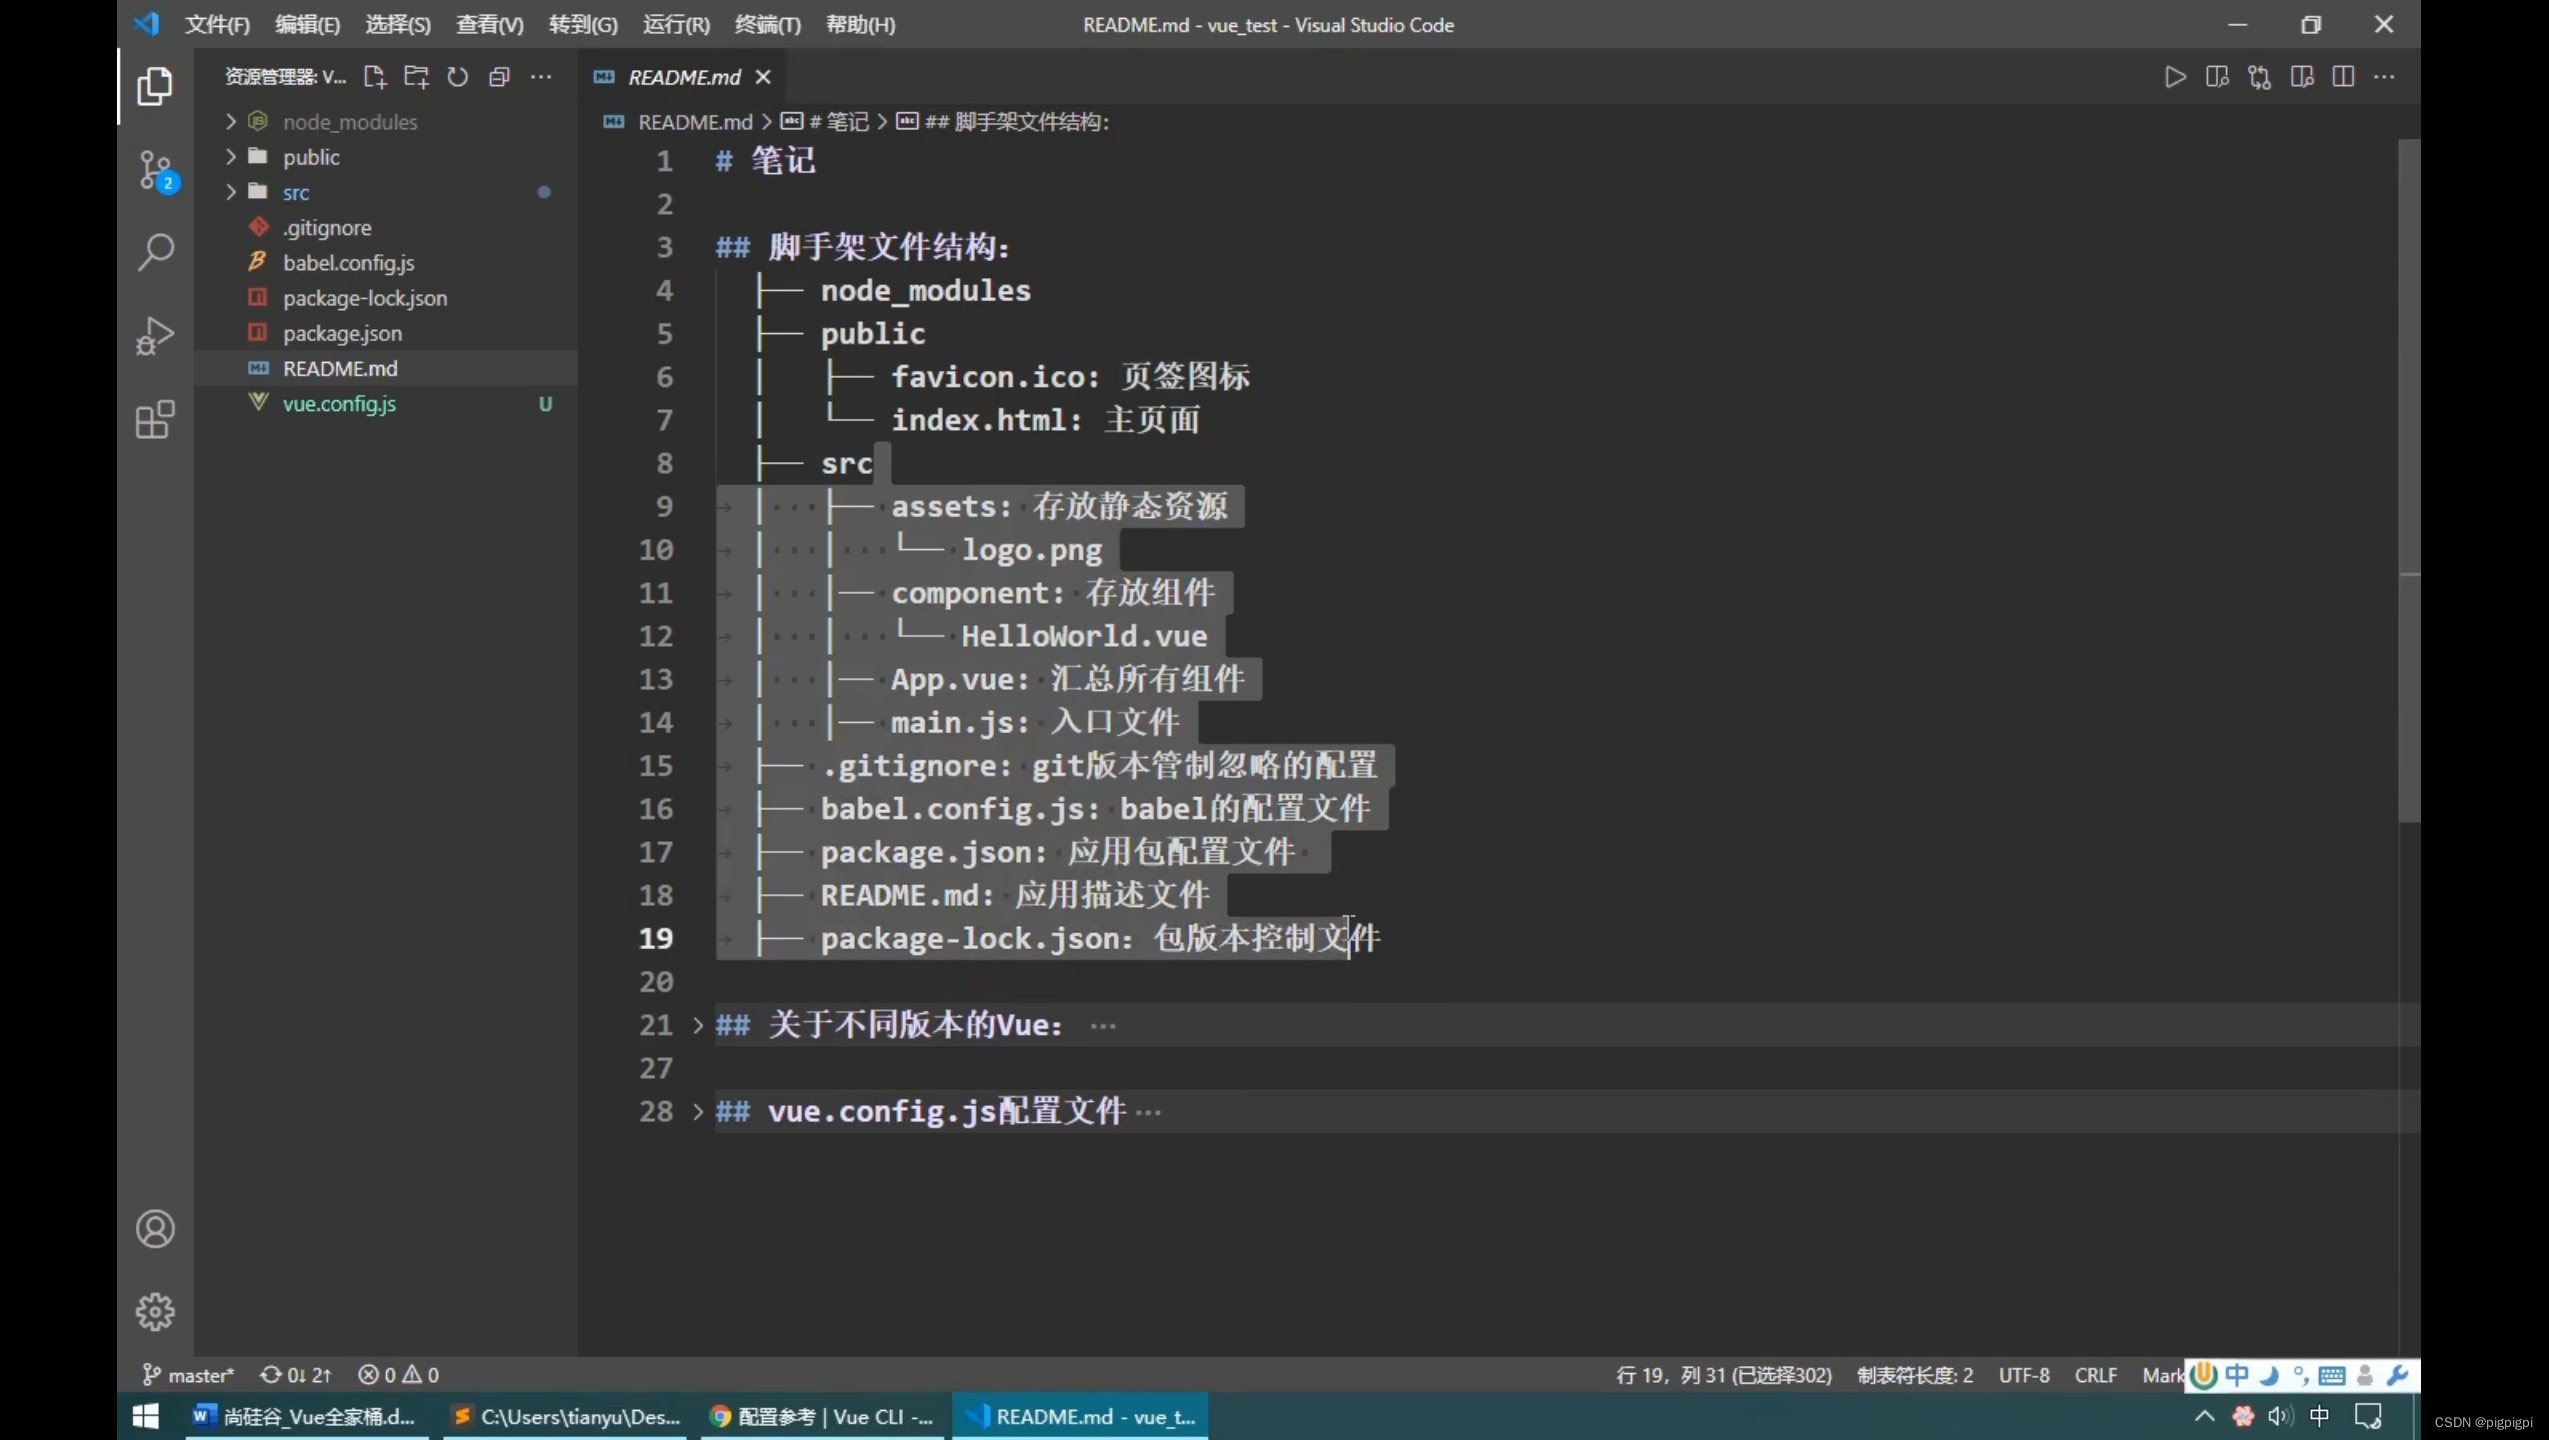
Task: Open editor more actions ellipsis
Action: point(2385,77)
